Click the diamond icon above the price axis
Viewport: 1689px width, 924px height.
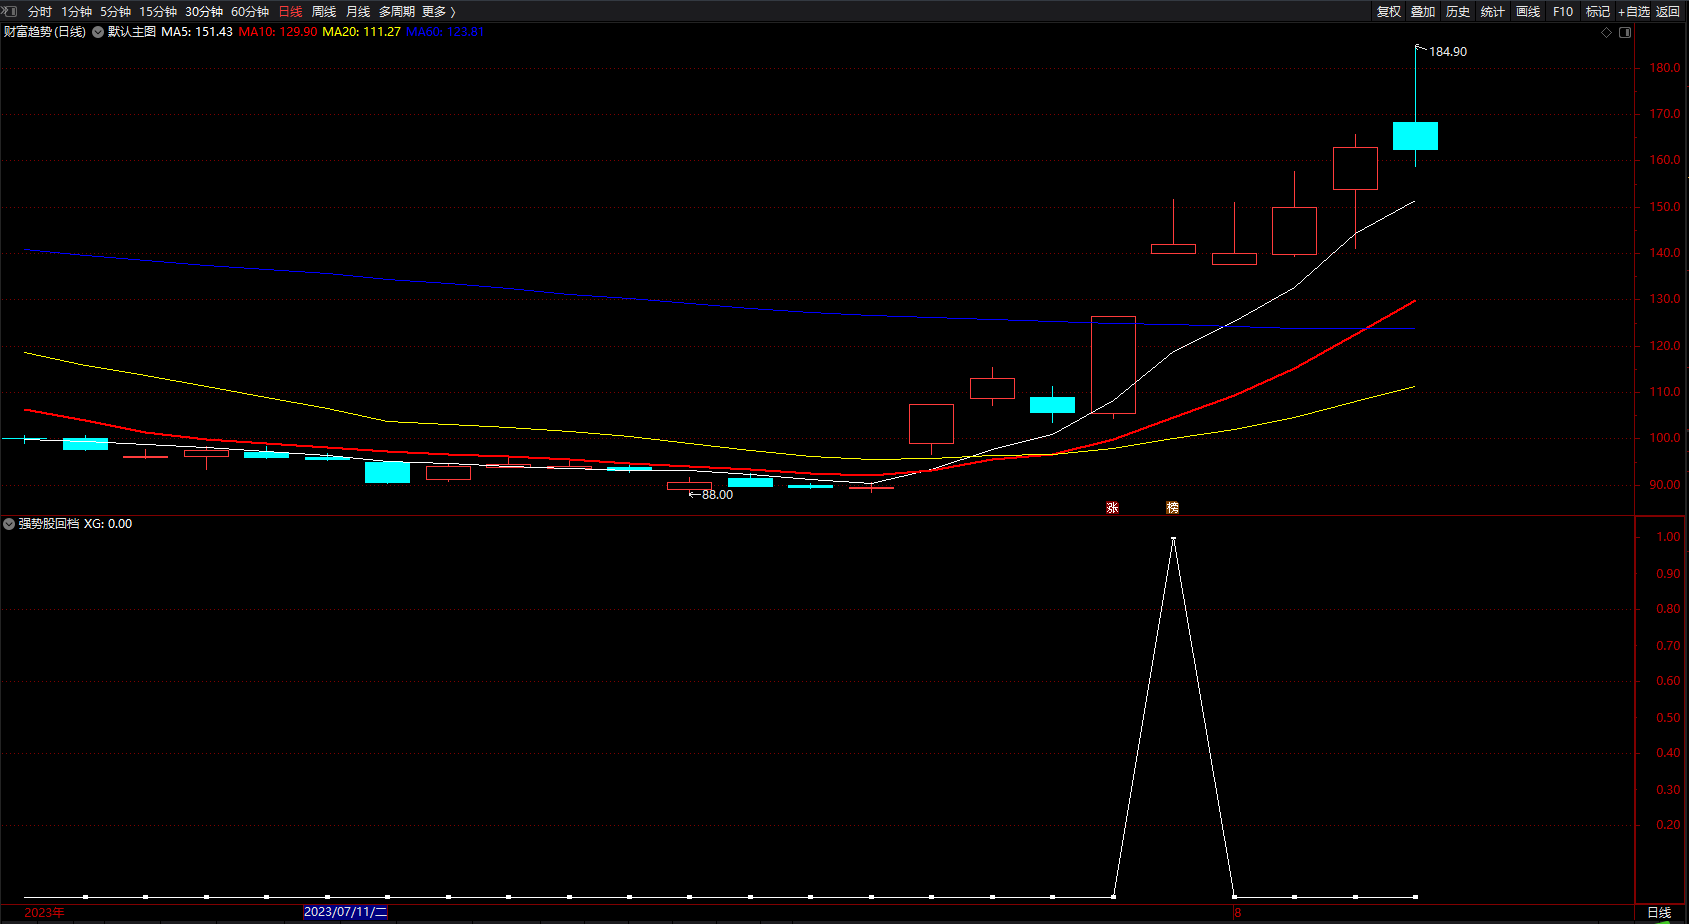[x=1607, y=32]
